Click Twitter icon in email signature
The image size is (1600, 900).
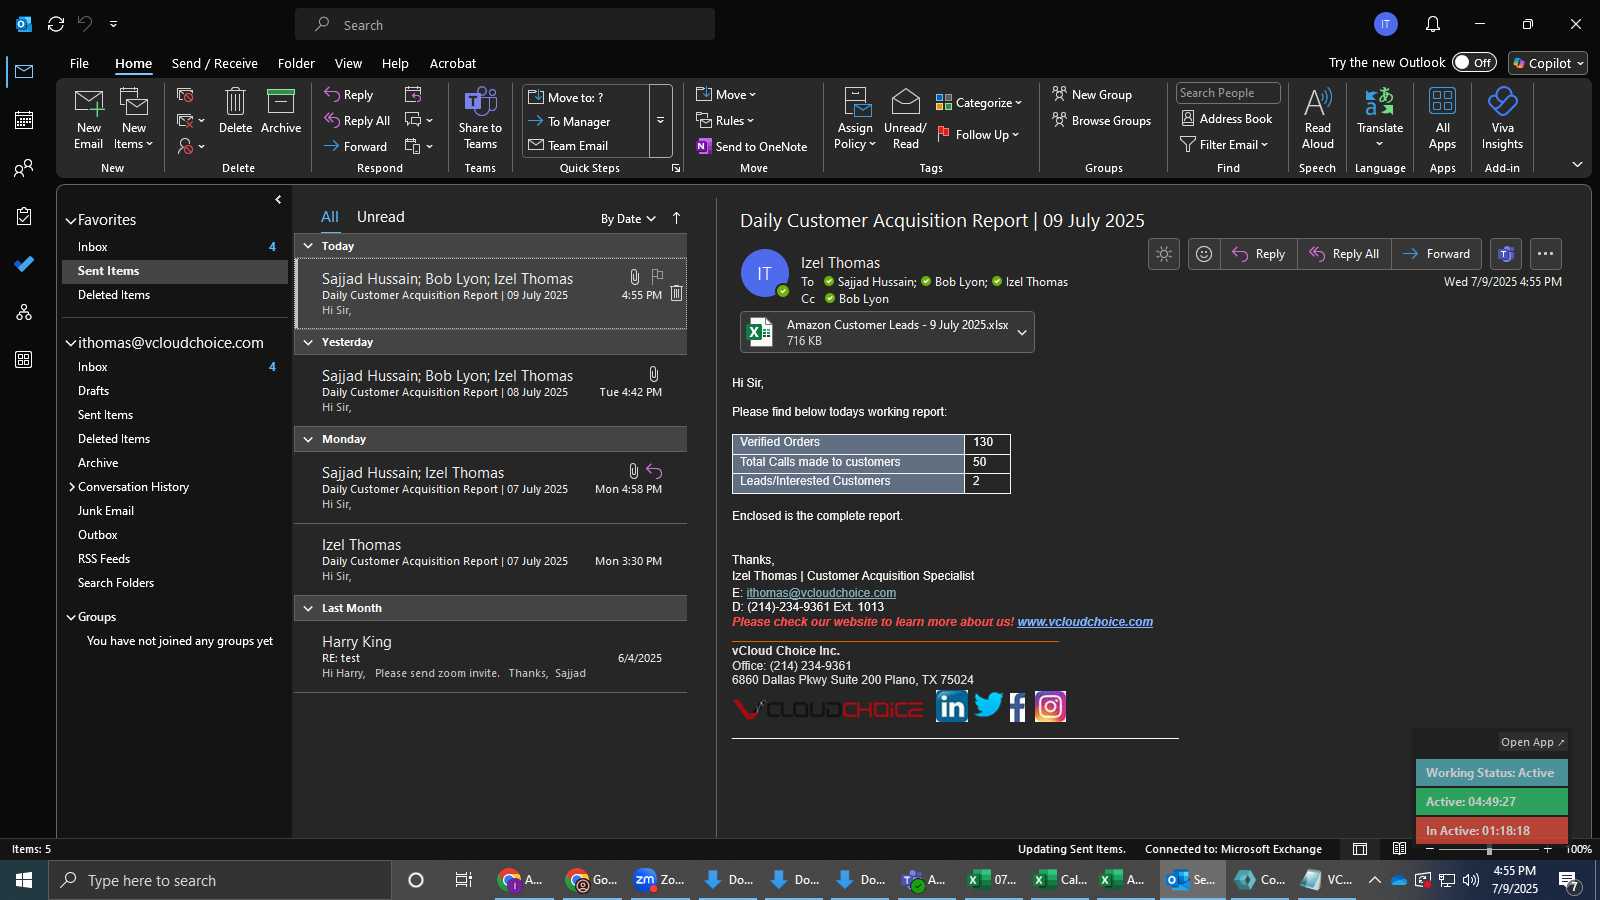(x=988, y=705)
